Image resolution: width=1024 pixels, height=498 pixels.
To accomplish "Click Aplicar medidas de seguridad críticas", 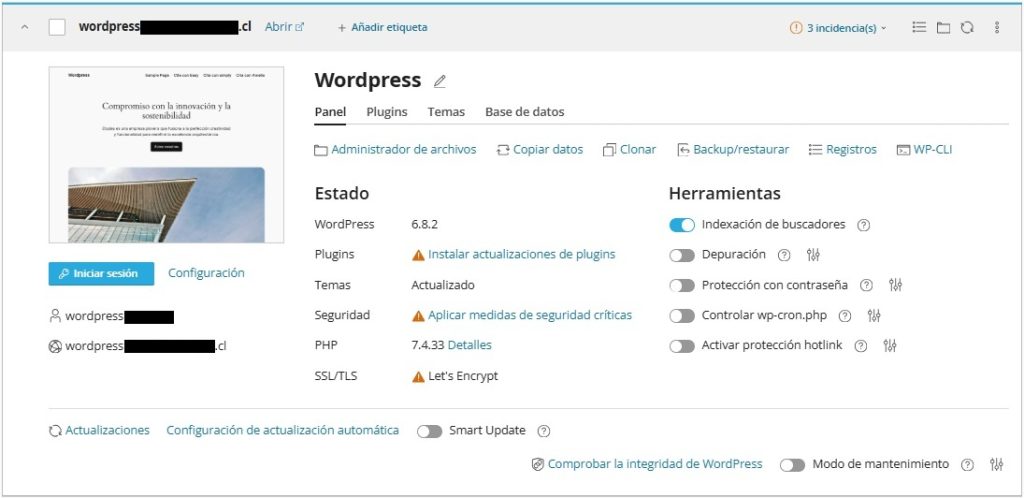I will [x=530, y=315].
